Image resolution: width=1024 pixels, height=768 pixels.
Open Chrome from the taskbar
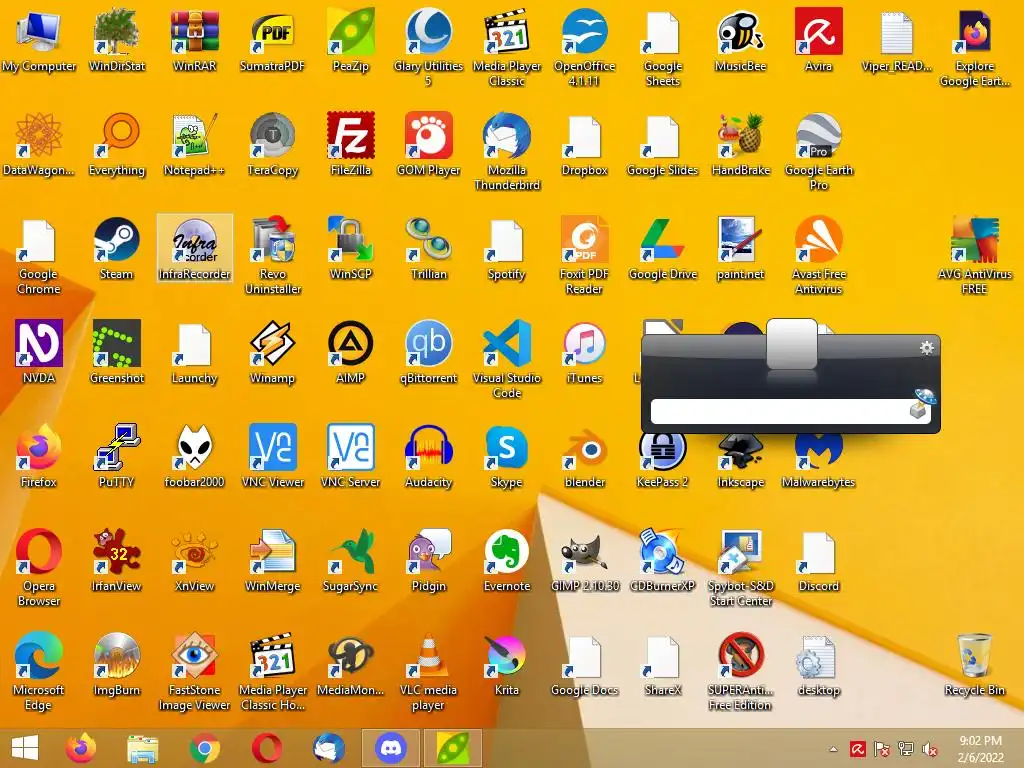click(204, 748)
